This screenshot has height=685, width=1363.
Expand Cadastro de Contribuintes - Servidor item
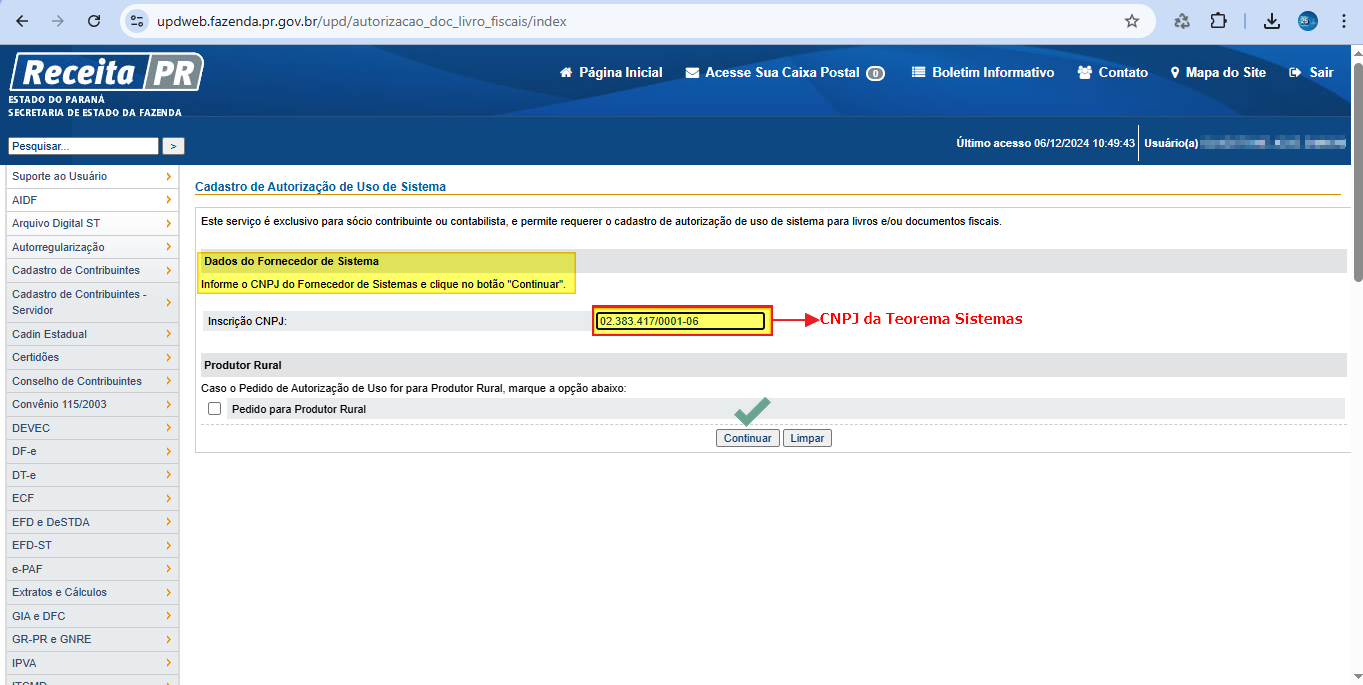[x=92, y=302]
